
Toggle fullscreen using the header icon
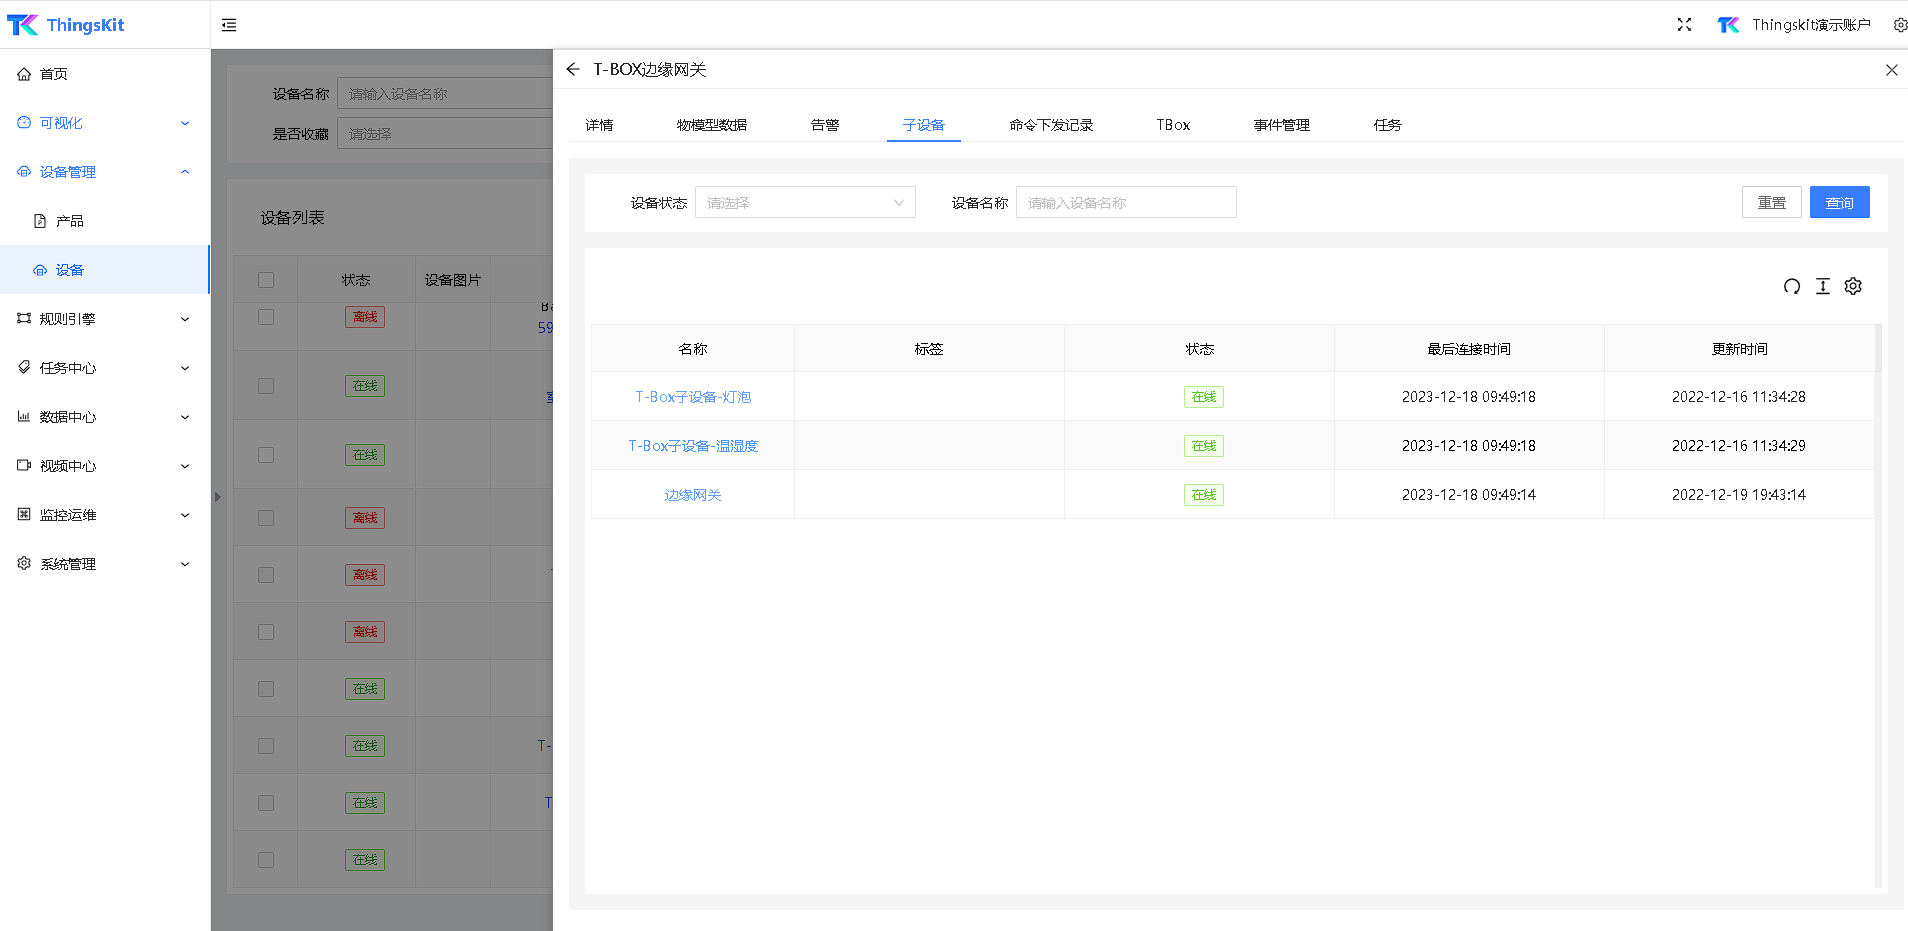pyautogui.click(x=1684, y=25)
